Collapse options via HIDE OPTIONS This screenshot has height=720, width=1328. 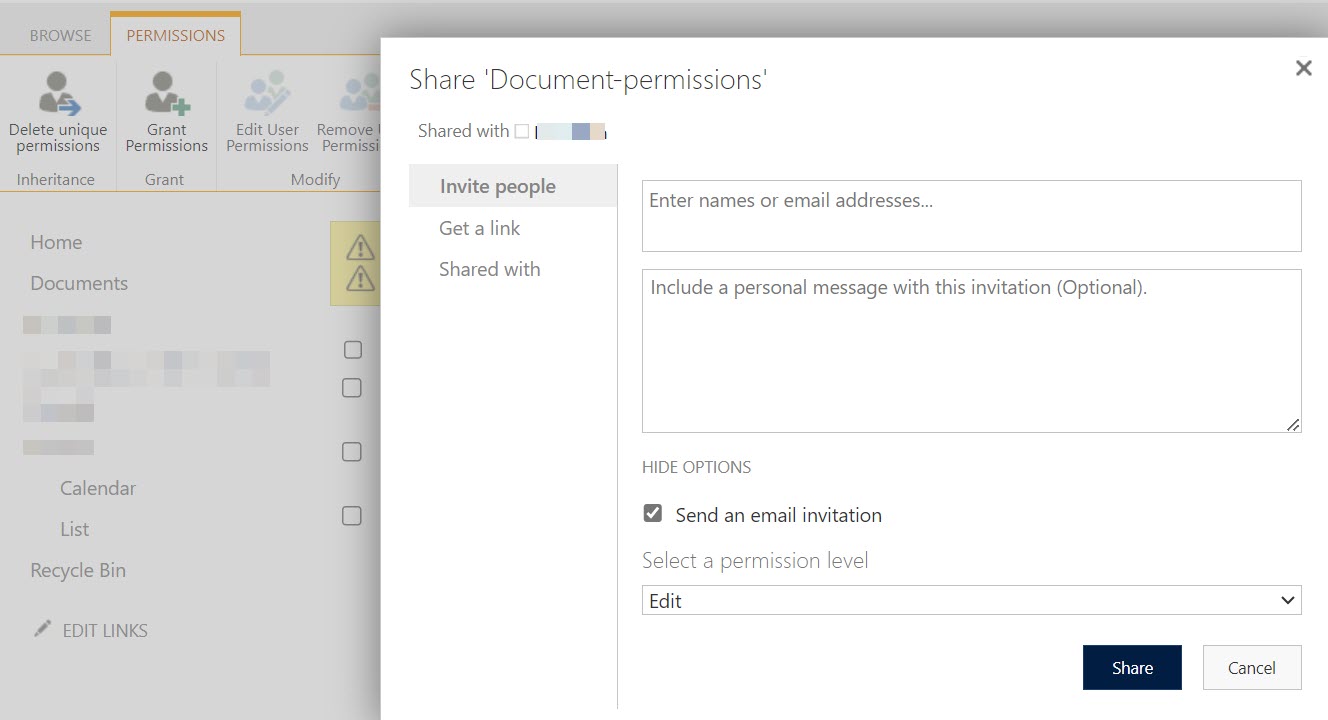(696, 467)
